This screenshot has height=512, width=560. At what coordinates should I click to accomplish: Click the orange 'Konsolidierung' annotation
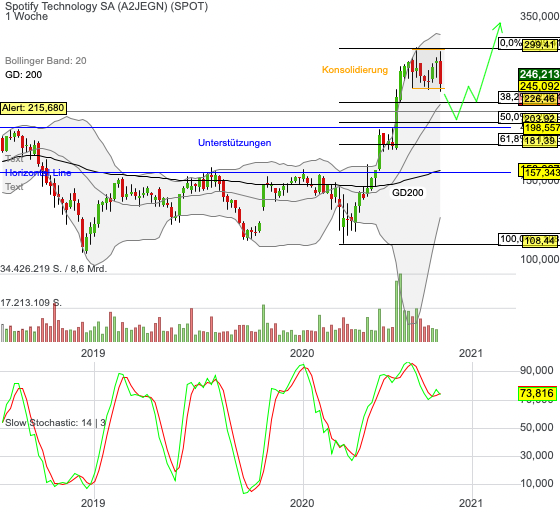pyautogui.click(x=355, y=70)
